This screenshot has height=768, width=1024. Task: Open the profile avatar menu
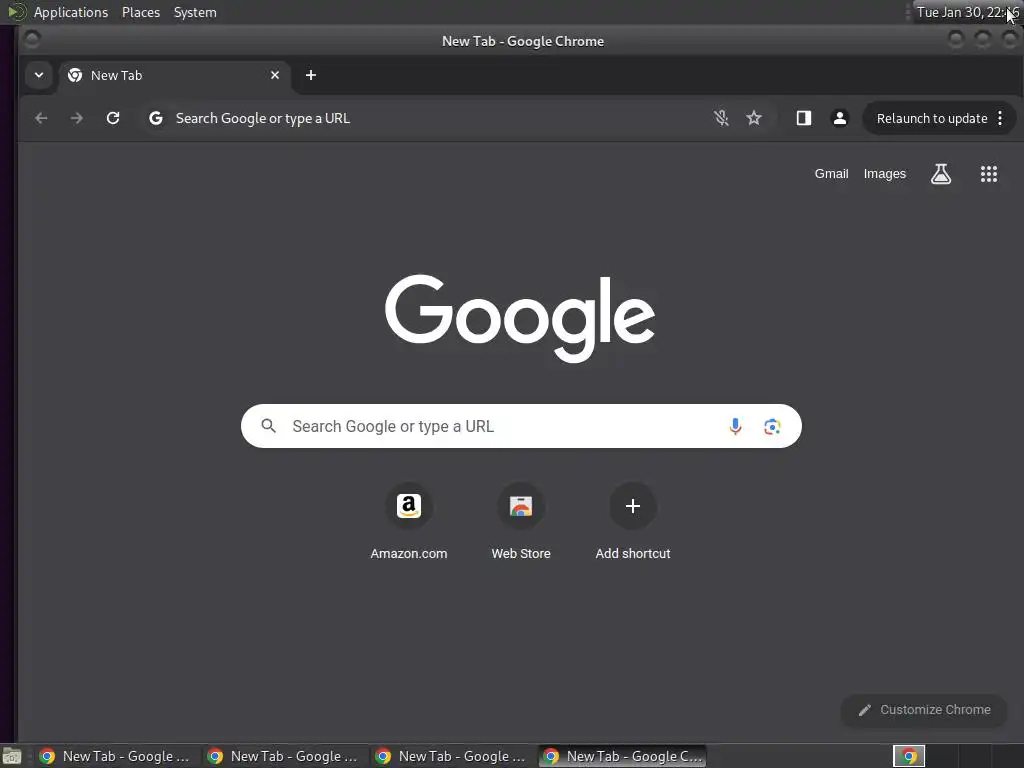(x=840, y=118)
